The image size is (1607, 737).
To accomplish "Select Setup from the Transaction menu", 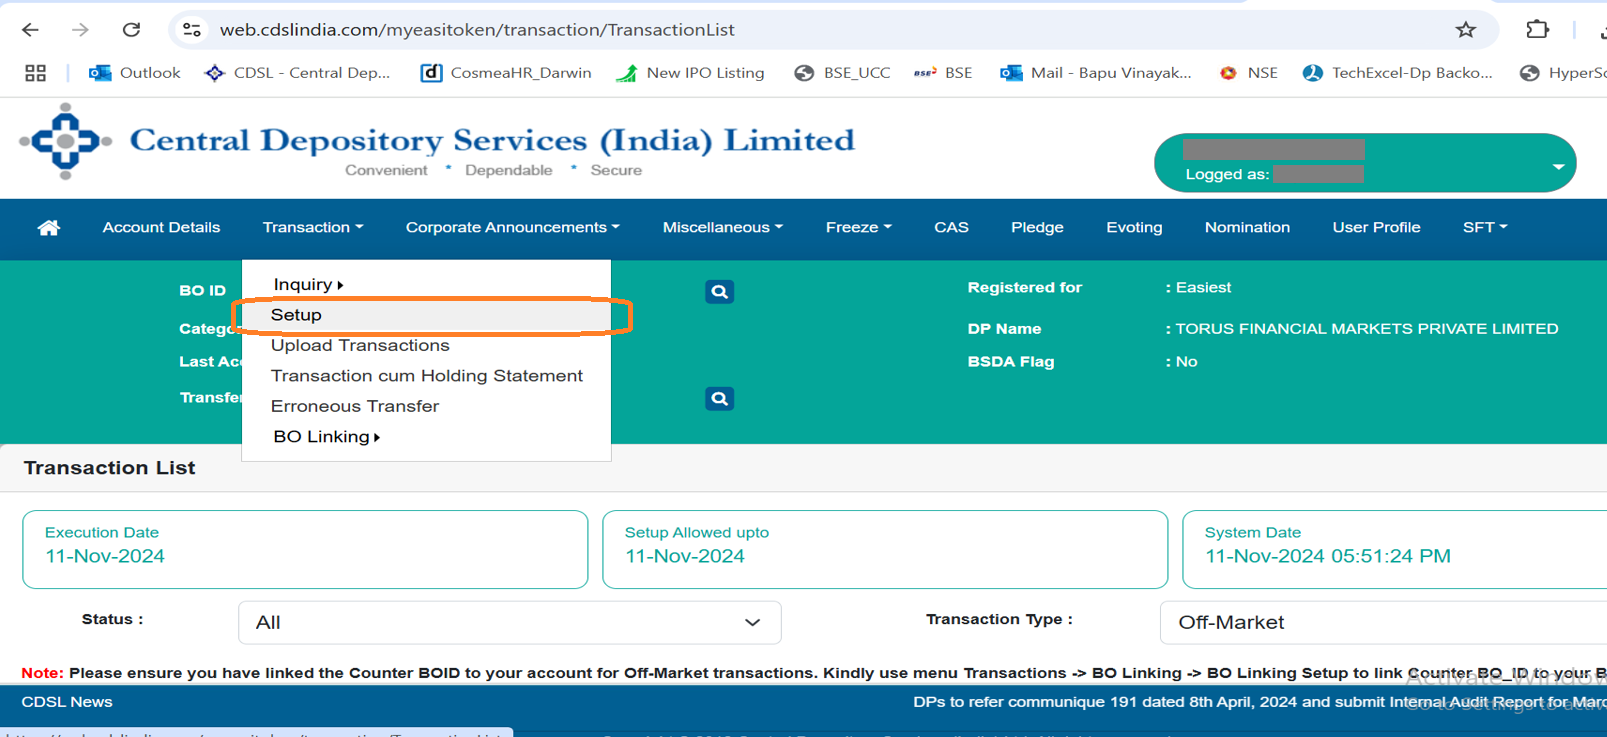I will [296, 315].
